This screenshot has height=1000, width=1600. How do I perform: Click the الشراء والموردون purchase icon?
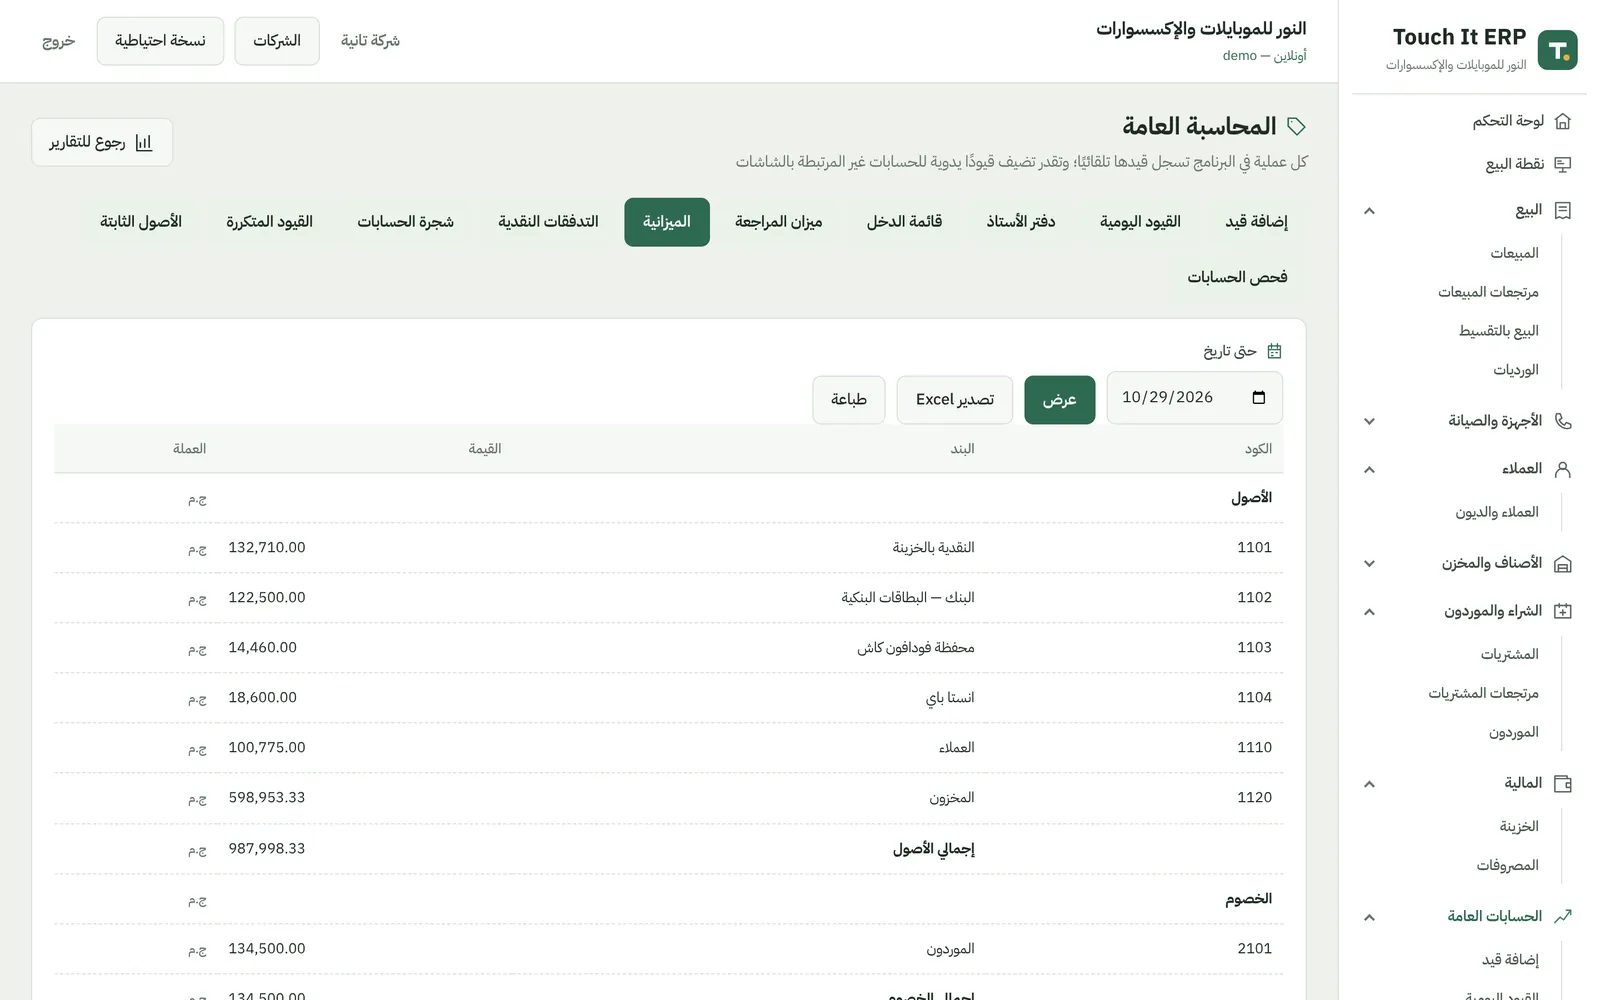point(1563,611)
